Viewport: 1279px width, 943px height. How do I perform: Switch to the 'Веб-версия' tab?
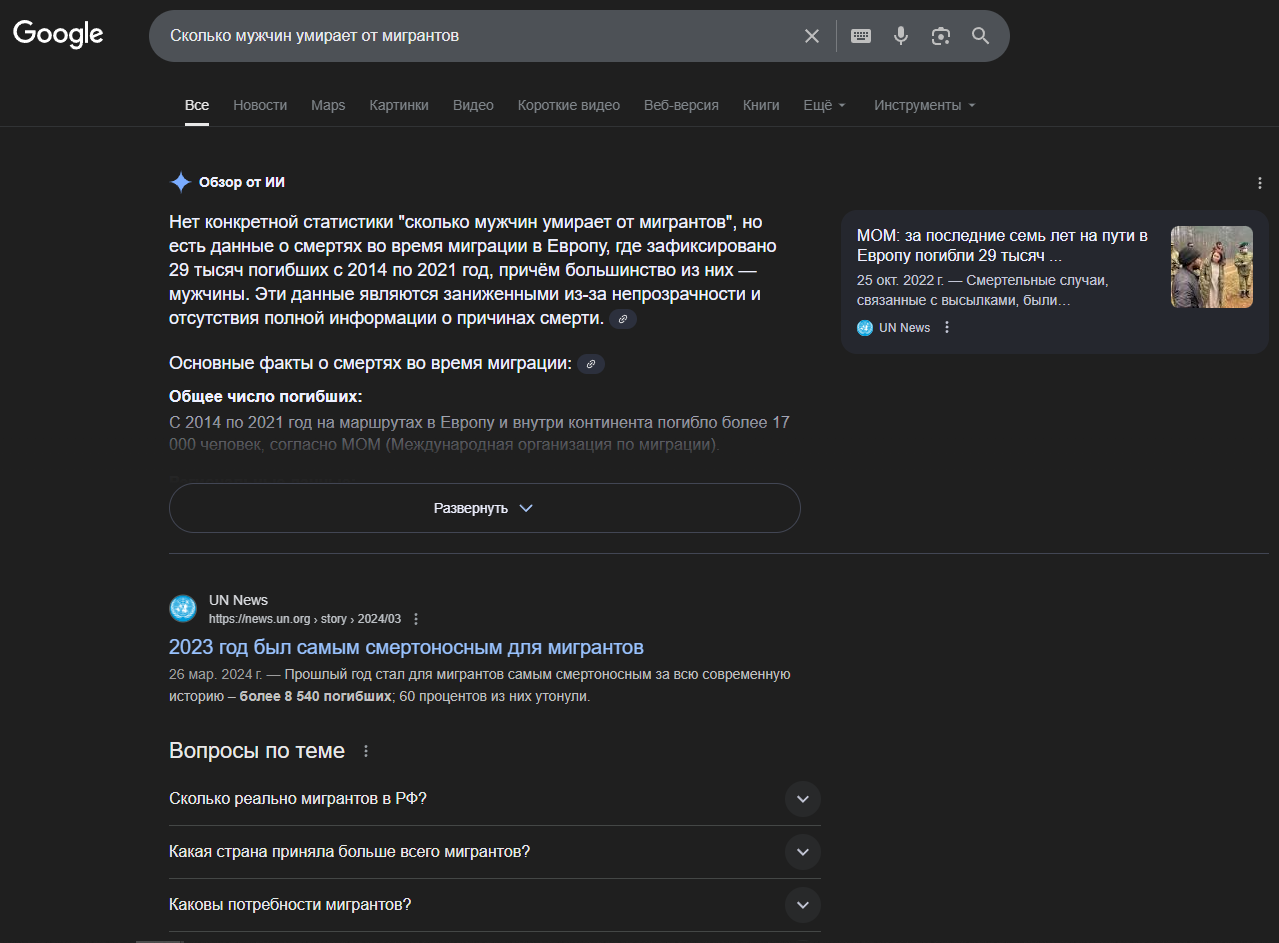[681, 105]
